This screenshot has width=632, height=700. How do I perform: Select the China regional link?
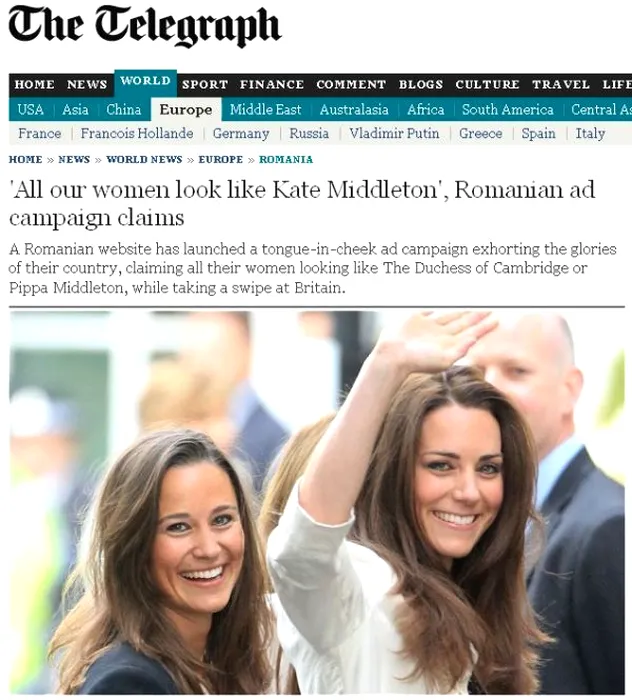[x=124, y=109]
